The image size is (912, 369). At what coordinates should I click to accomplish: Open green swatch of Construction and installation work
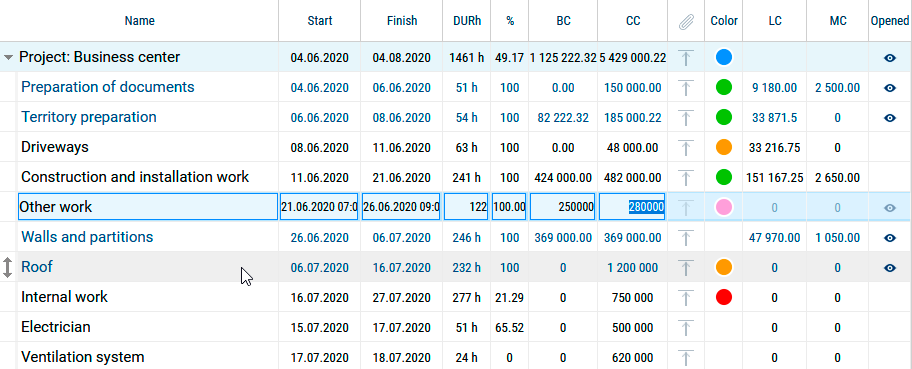(724, 177)
